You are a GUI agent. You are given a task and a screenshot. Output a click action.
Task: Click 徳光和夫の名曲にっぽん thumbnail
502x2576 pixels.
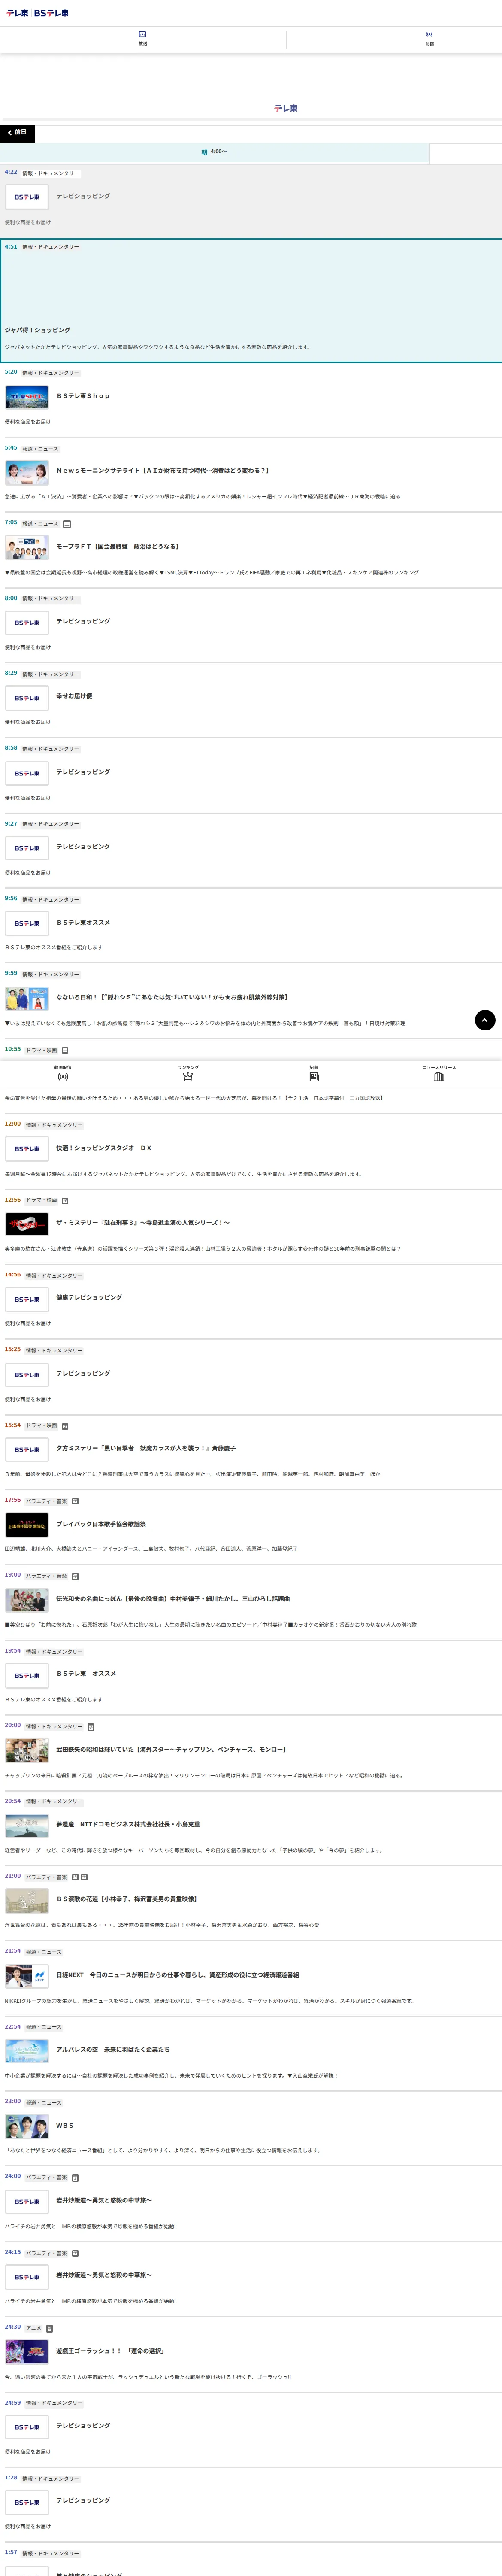(x=27, y=1600)
